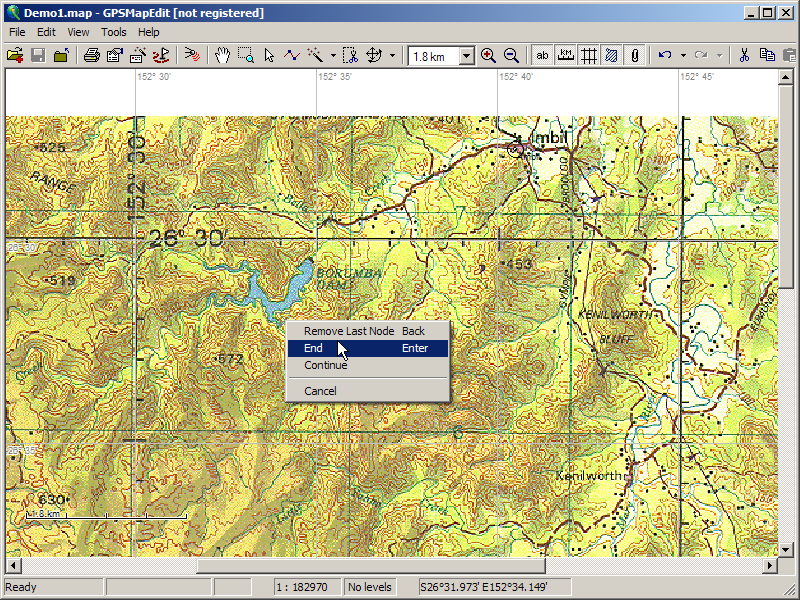This screenshot has width=800, height=600.
Task: Expand the Undo history dropdown arrow
Action: (683, 56)
